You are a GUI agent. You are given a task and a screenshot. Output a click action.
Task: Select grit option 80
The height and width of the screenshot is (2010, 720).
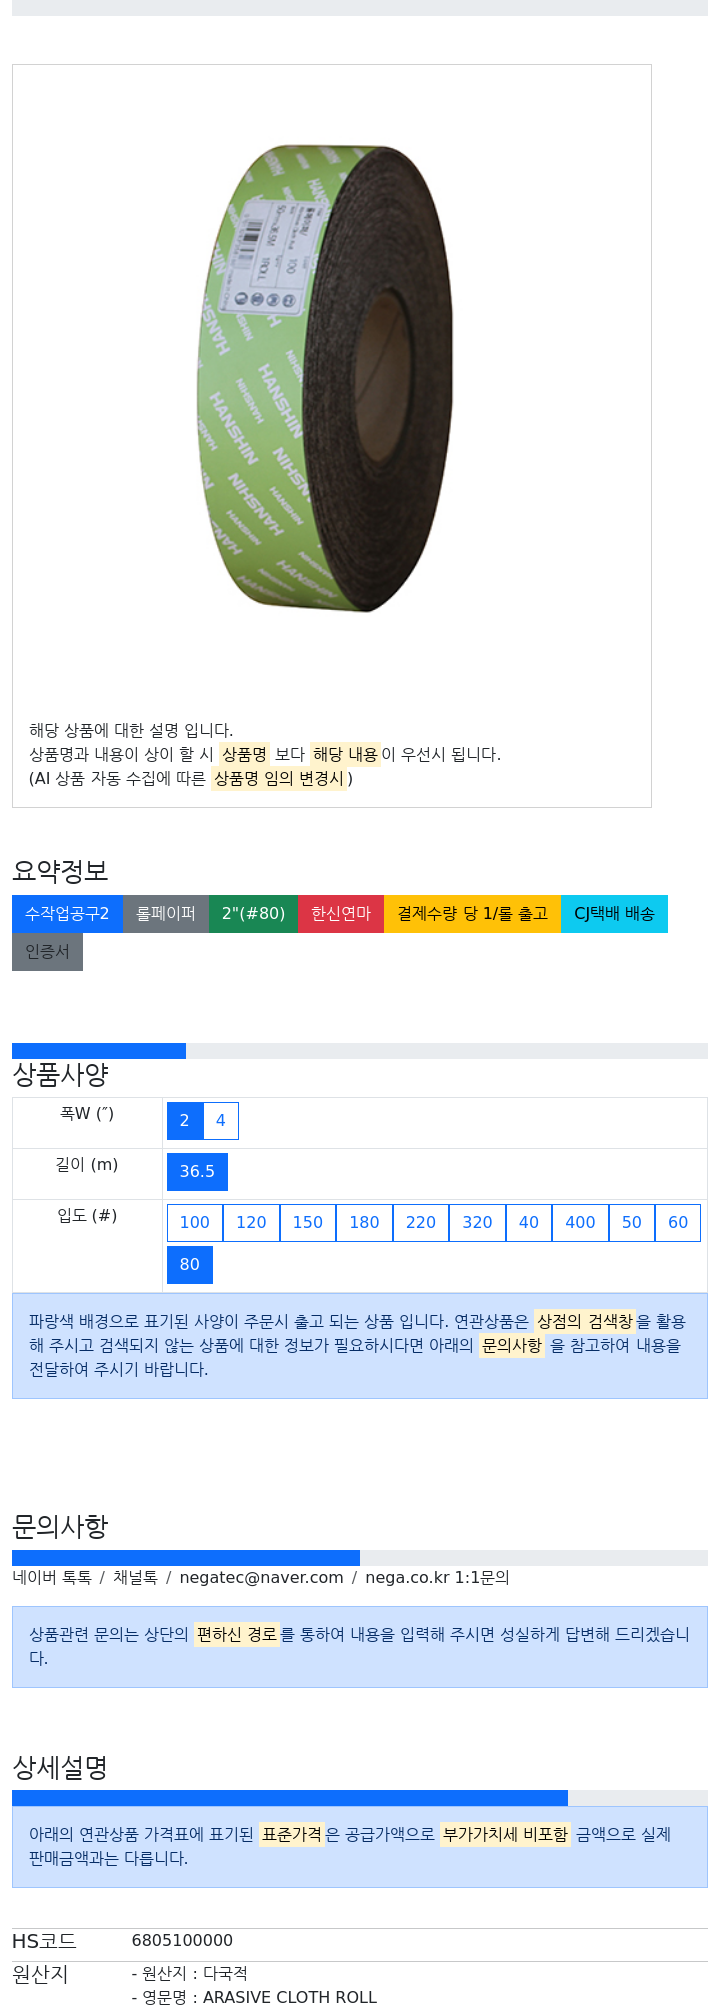pyautogui.click(x=190, y=1265)
